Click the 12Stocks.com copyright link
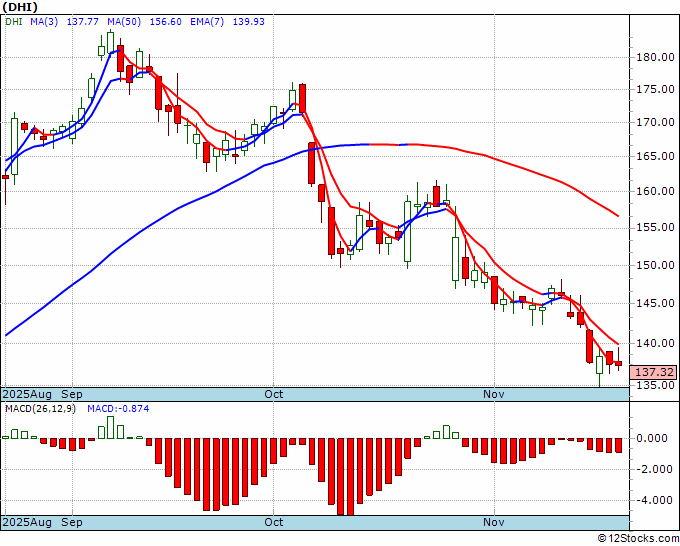This screenshot has height=546, width=680. [638, 538]
